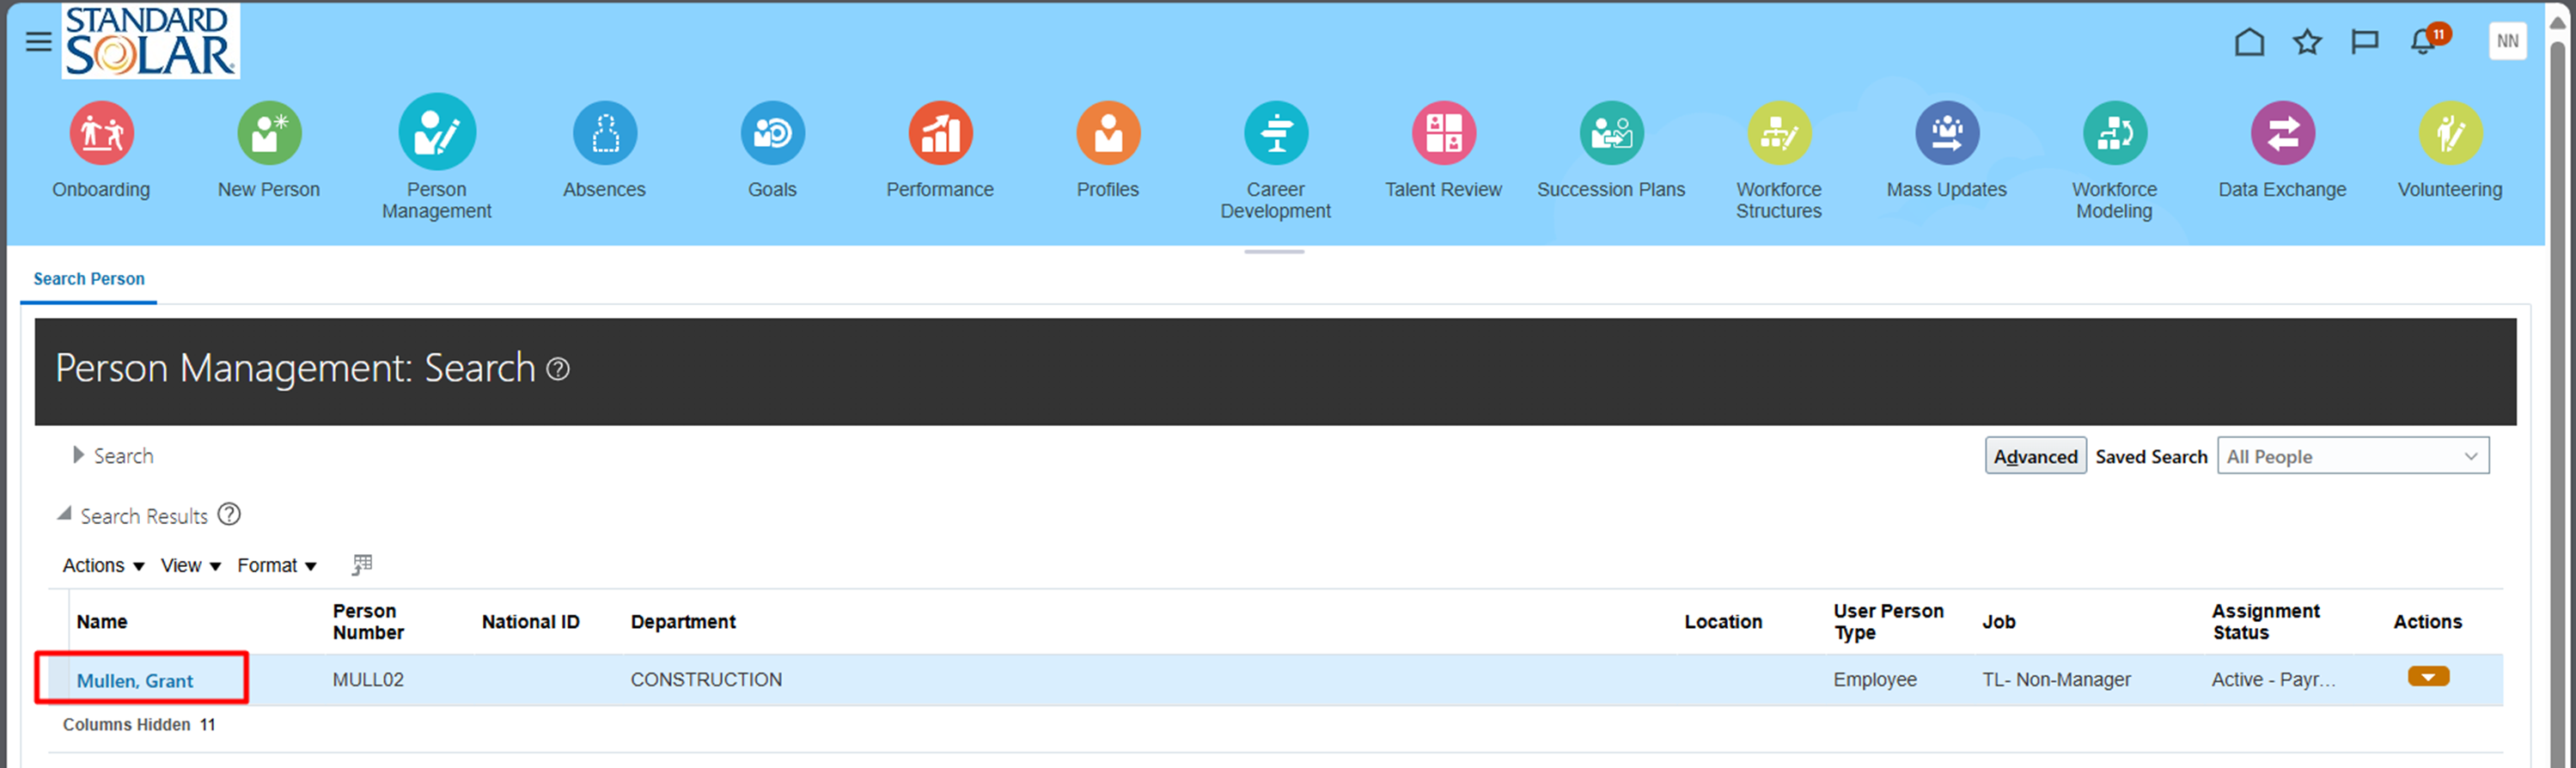Image resolution: width=2576 pixels, height=768 pixels.
Task: Click the Department column header
Action: coord(683,622)
